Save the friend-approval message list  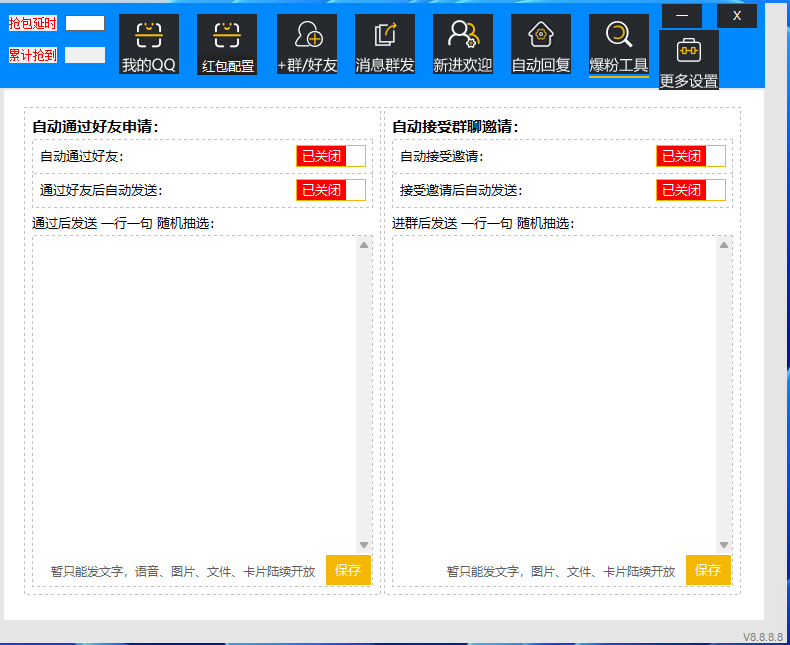(x=348, y=570)
